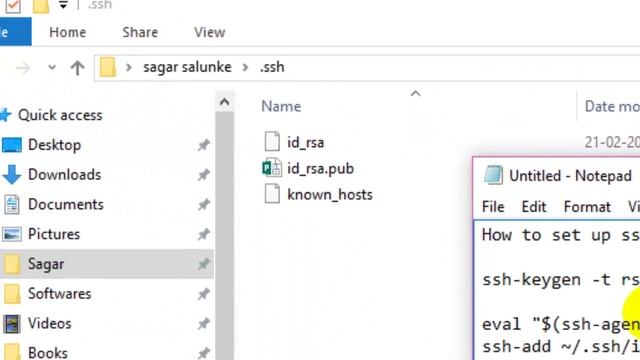The height and width of the screenshot is (360, 640).
Task: Go up one folder level
Action: [78, 67]
